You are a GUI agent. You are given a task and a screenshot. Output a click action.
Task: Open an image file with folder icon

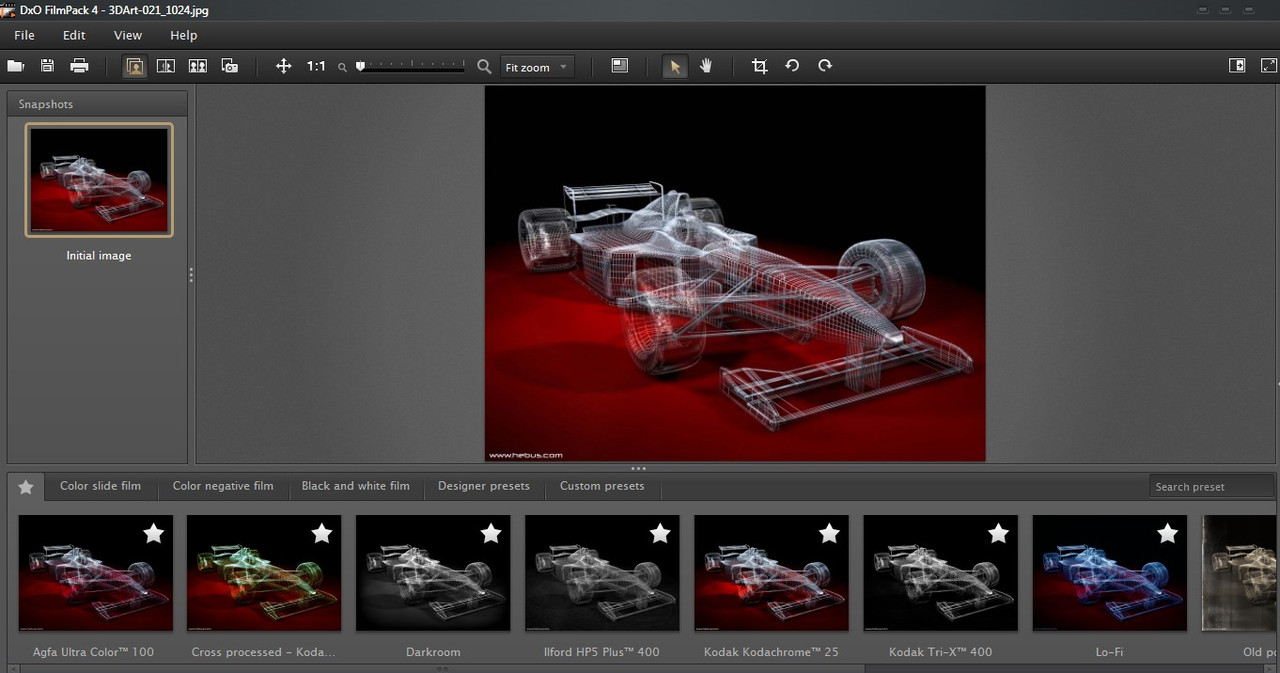[x=16, y=66]
